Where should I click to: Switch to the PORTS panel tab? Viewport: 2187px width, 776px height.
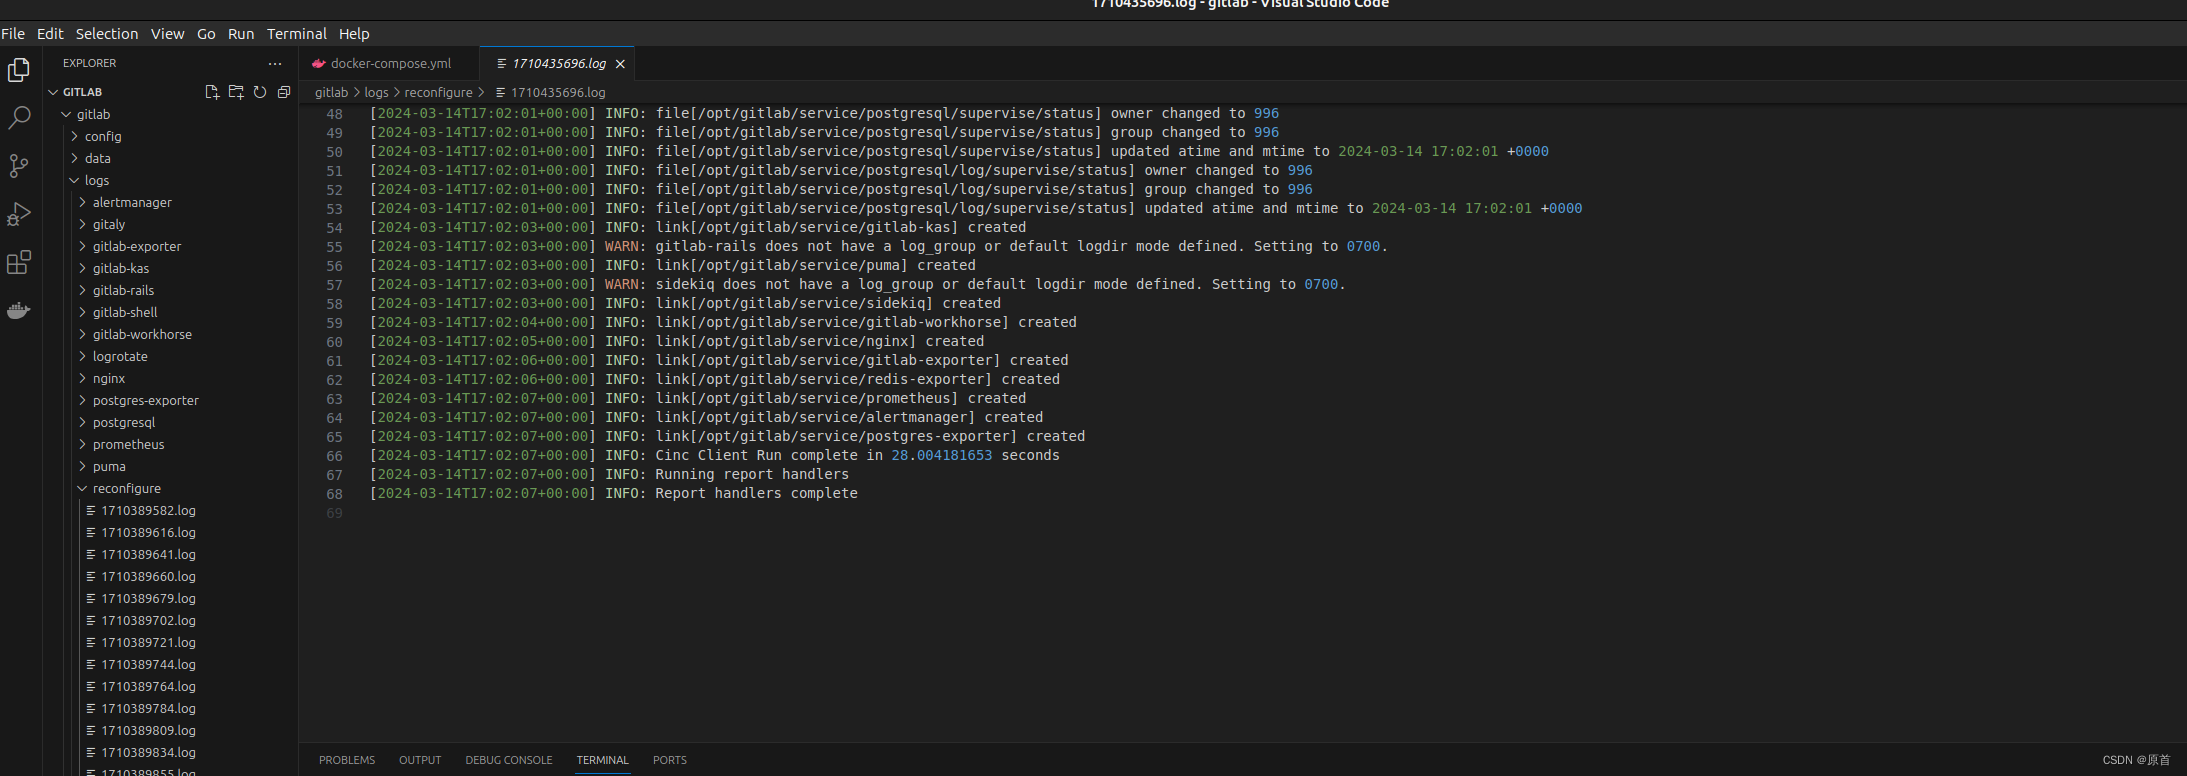click(x=670, y=760)
